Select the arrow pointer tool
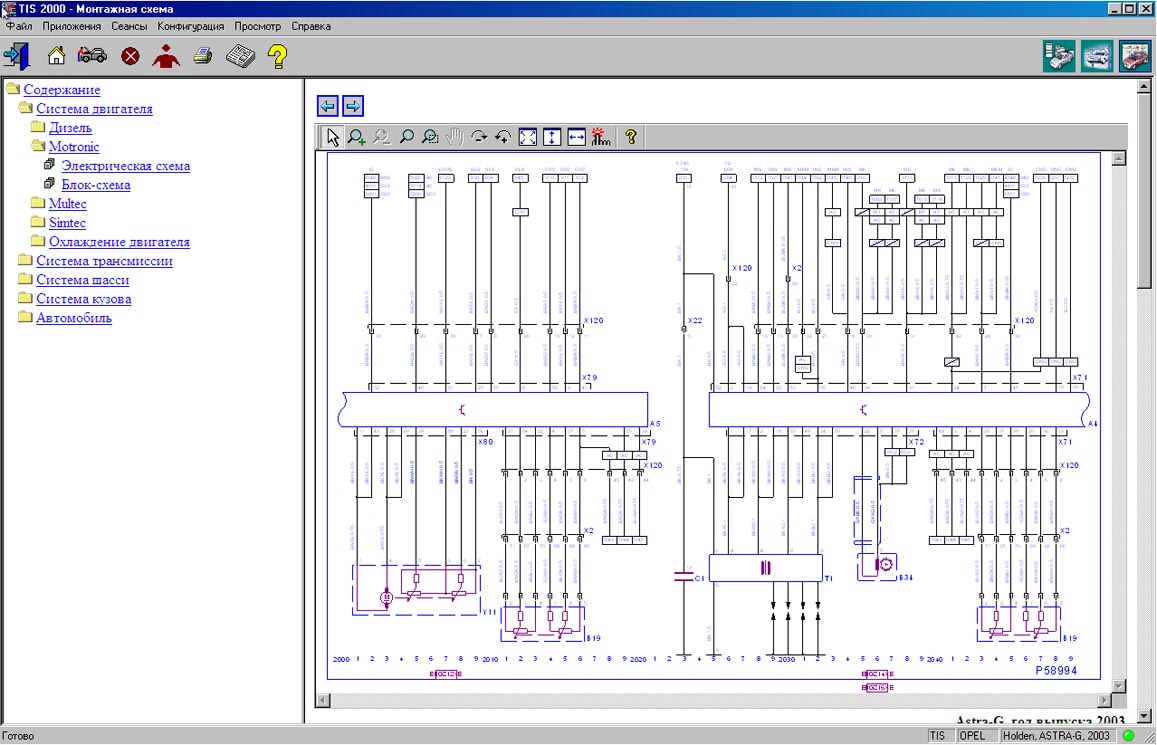 [x=333, y=137]
